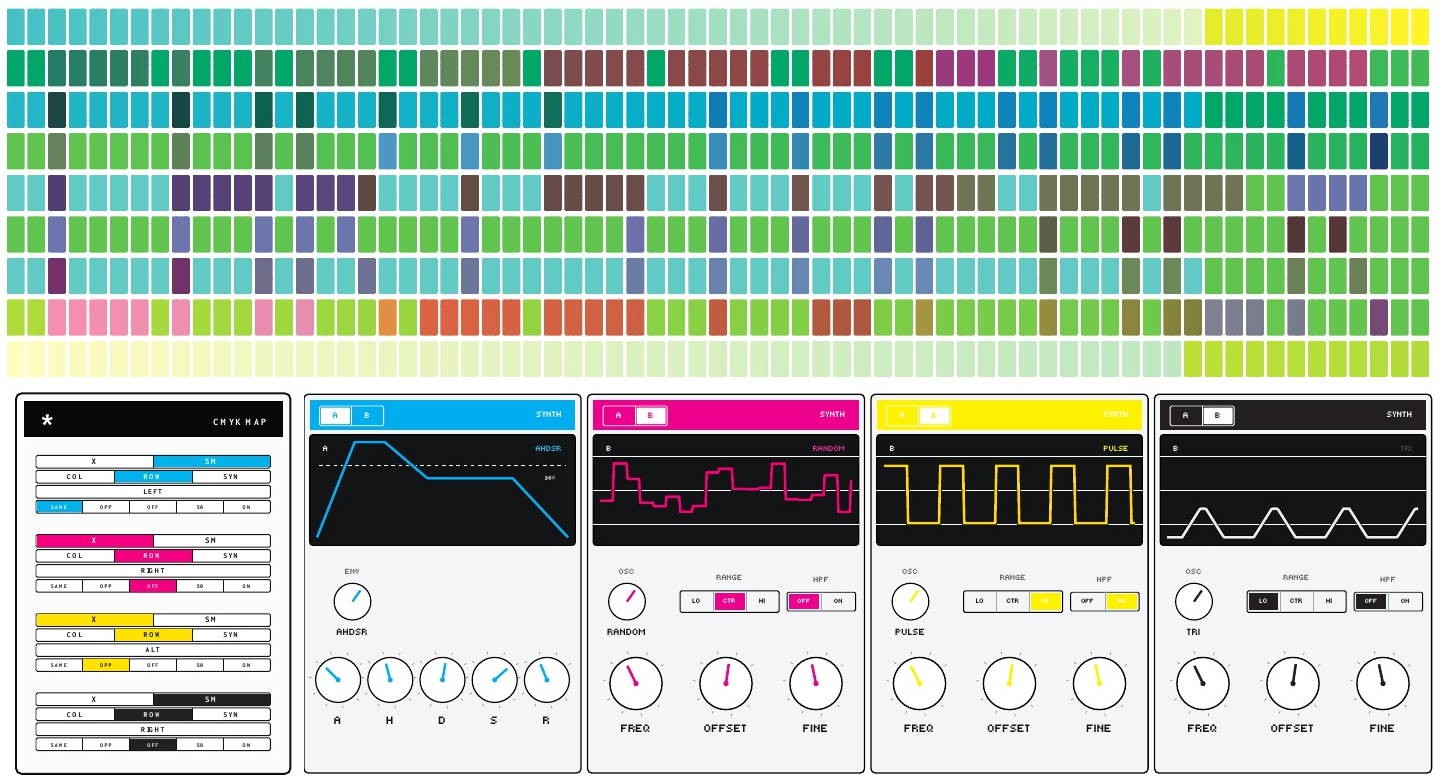The width and height of the screenshot is (1442, 779).
Task: Click the cyan AHDSR envelope display
Action: coord(442,490)
